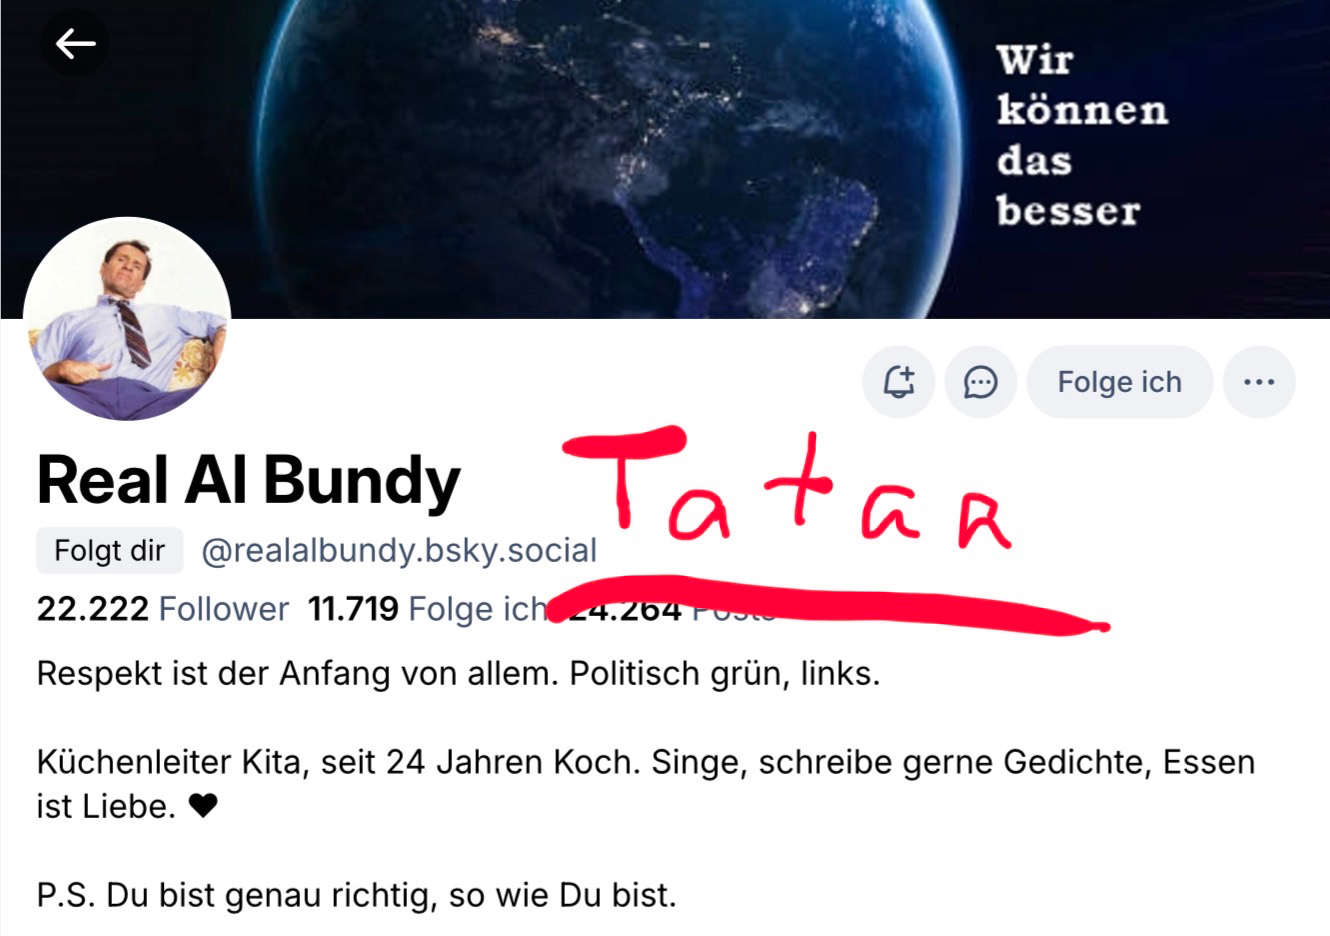The width and height of the screenshot is (1330, 936).
Task: Click the 'Wir können das besser' banner text
Action: click(x=1082, y=136)
